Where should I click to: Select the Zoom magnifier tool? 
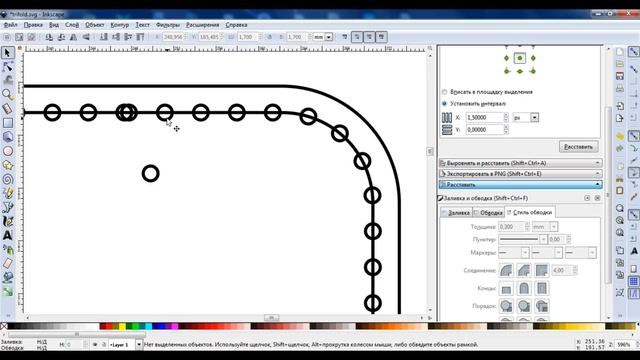7,95
